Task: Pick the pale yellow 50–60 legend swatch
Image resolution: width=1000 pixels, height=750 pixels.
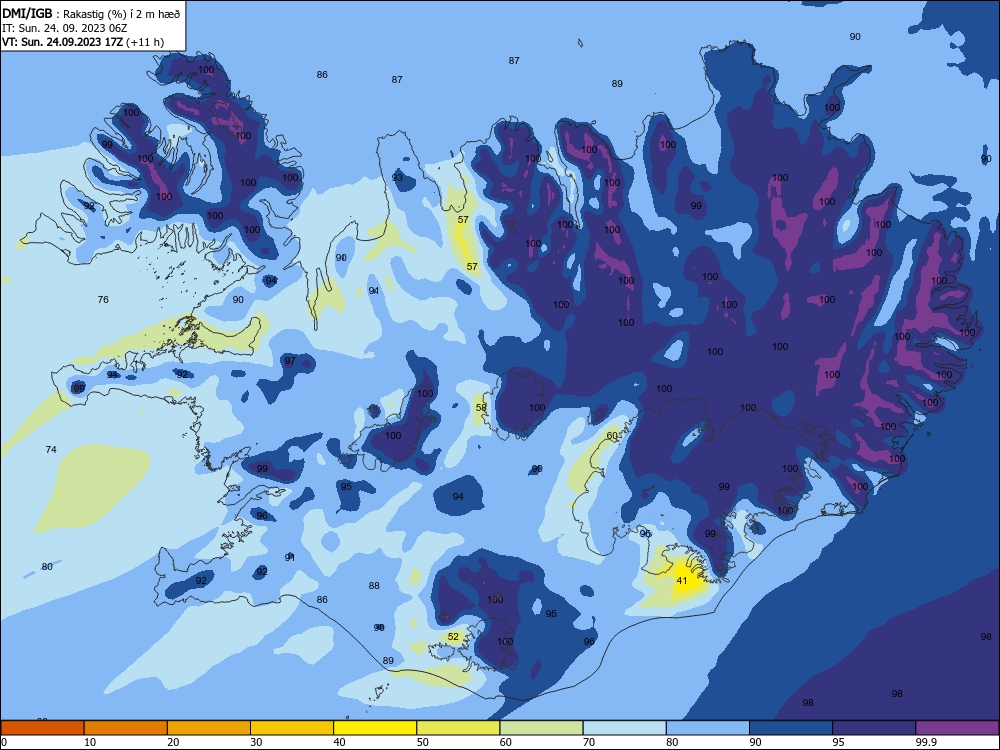Action: tap(458, 728)
